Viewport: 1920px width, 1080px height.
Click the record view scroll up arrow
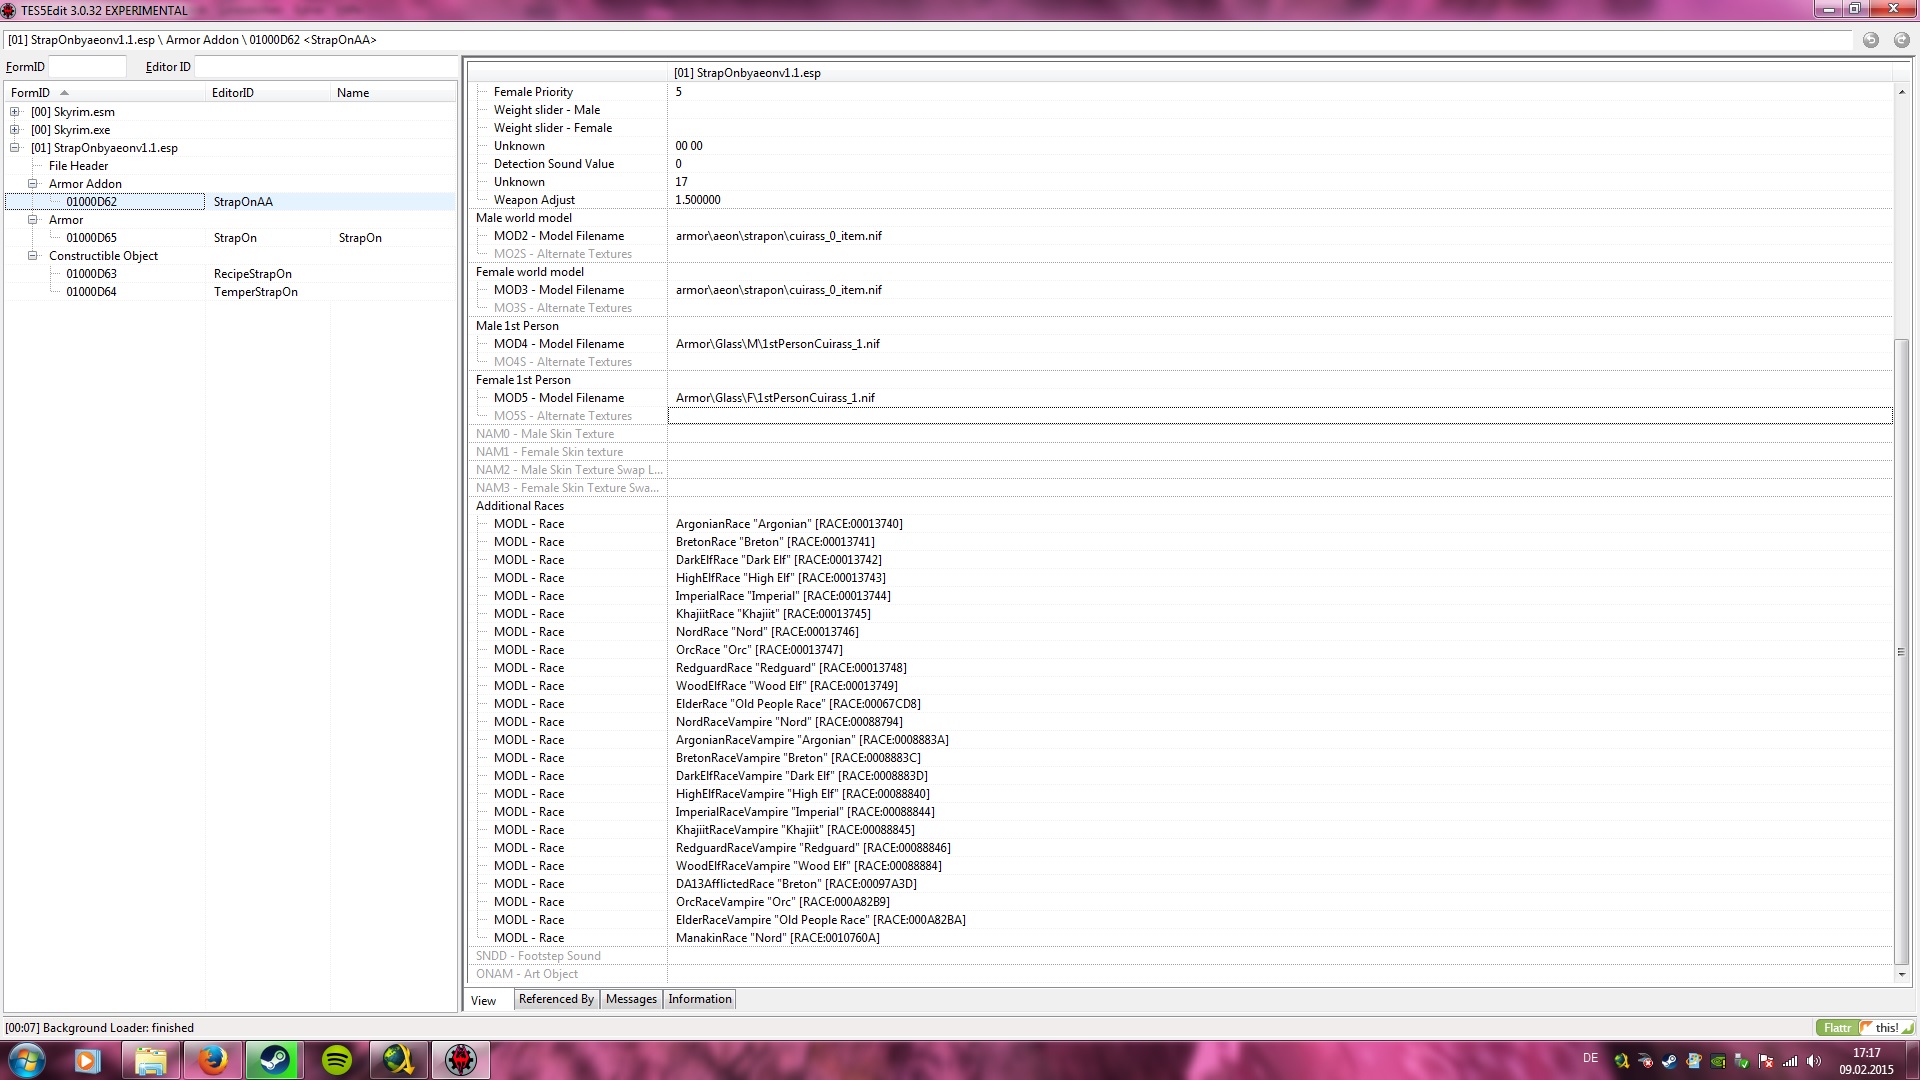(x=1901, y=92)
